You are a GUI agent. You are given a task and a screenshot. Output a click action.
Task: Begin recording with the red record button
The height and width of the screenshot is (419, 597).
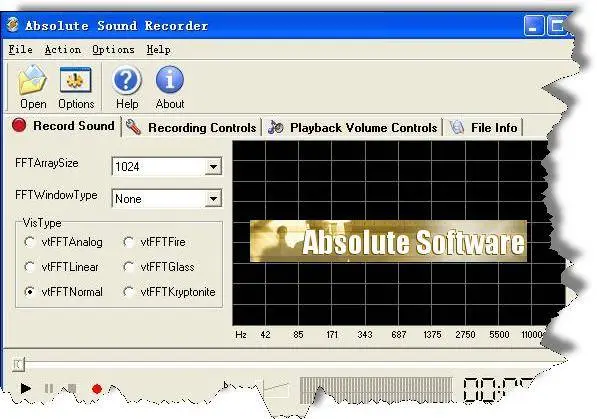pyautogui.click(x=97, y=389)
